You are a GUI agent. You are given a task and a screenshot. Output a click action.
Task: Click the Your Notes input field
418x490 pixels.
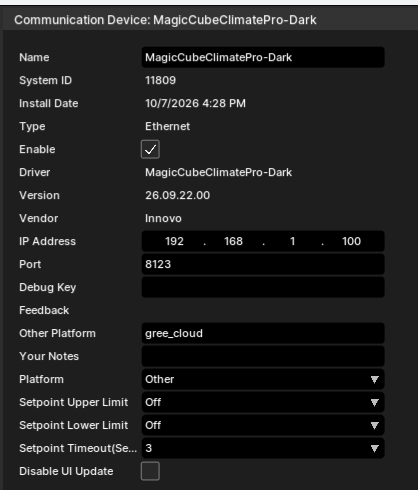(263, 356)
